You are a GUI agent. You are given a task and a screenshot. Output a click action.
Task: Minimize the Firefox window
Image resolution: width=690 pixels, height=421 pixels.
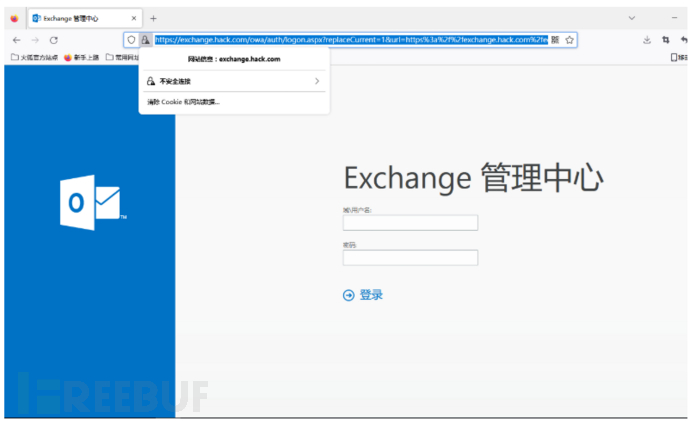[674, 18]
